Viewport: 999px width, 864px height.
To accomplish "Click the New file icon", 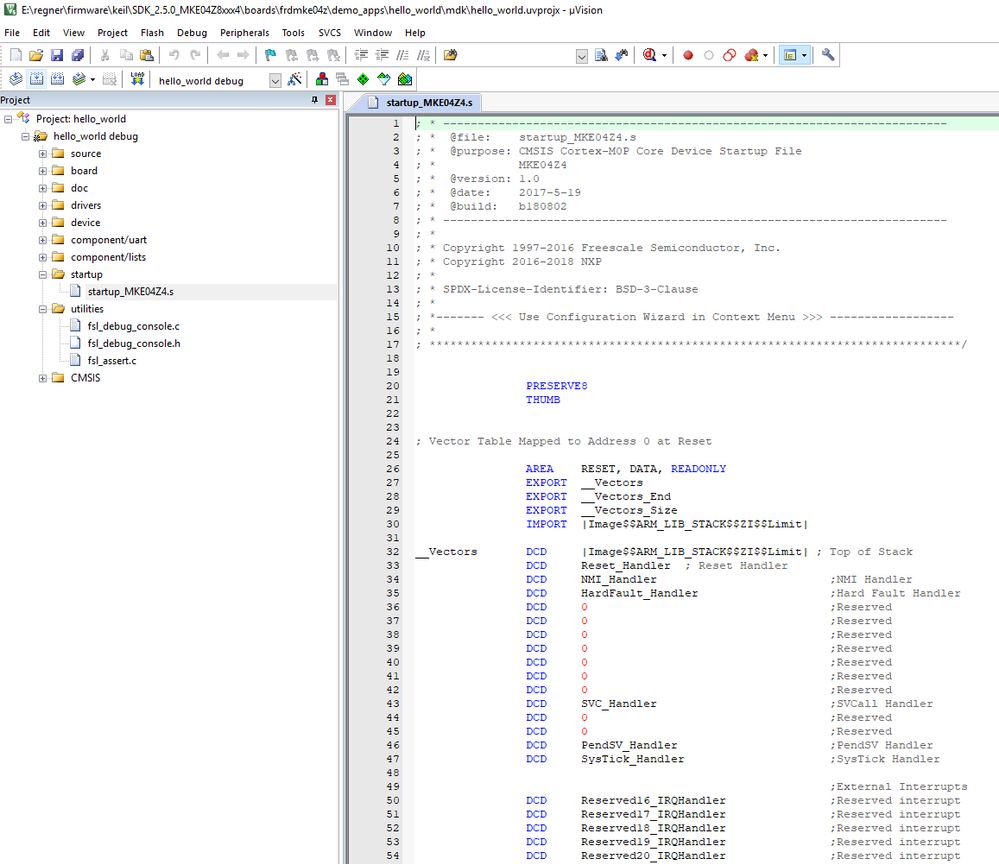I will (16, 55).
